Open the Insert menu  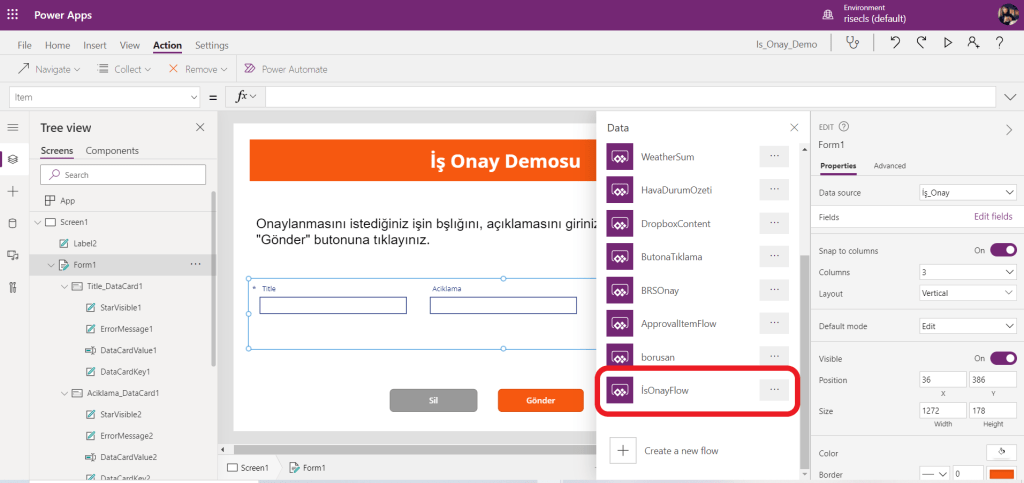click(x=95, y=45)
